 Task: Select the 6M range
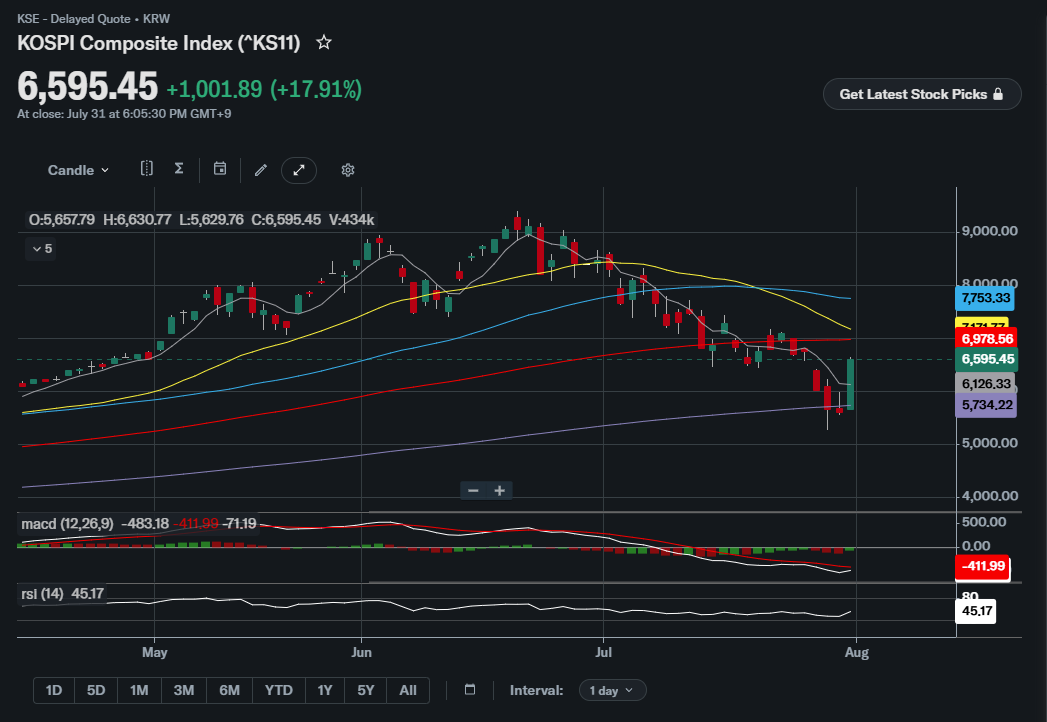[230, 691]
